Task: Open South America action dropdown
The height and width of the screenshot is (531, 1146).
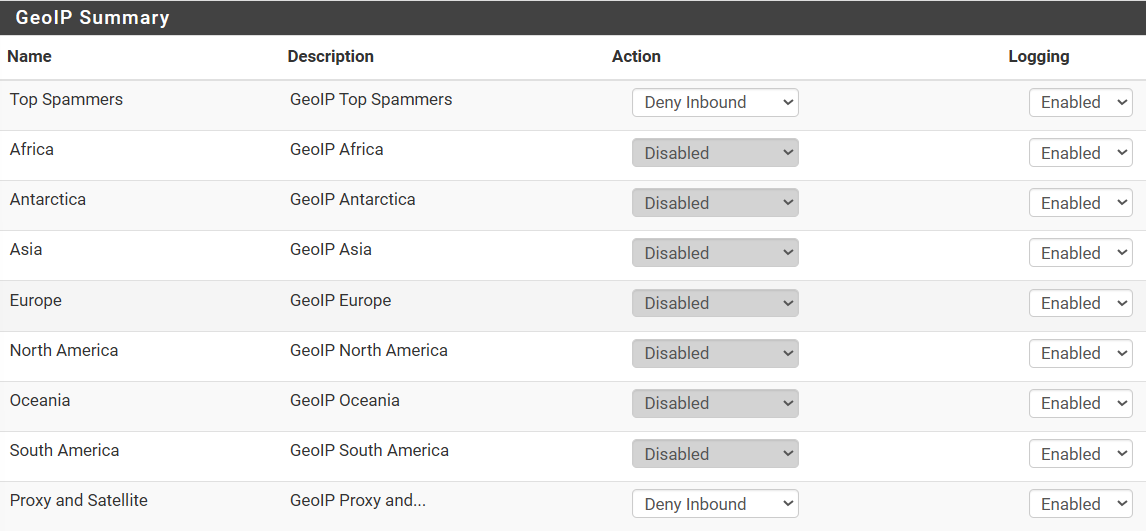Action: click(x=715, y=454)
